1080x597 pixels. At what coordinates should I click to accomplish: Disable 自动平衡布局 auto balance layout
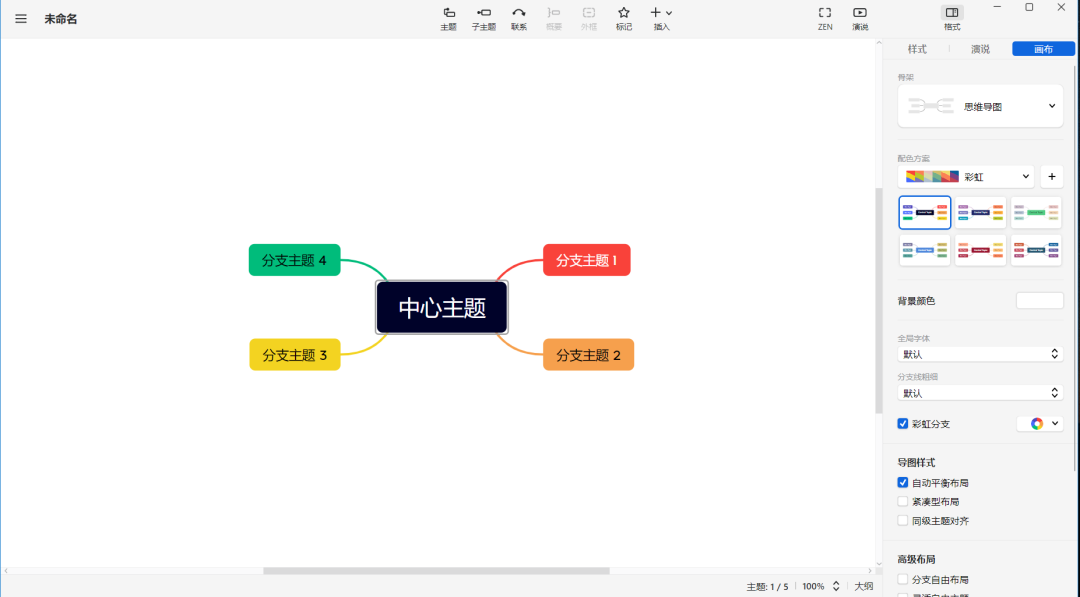coord(903,482)
